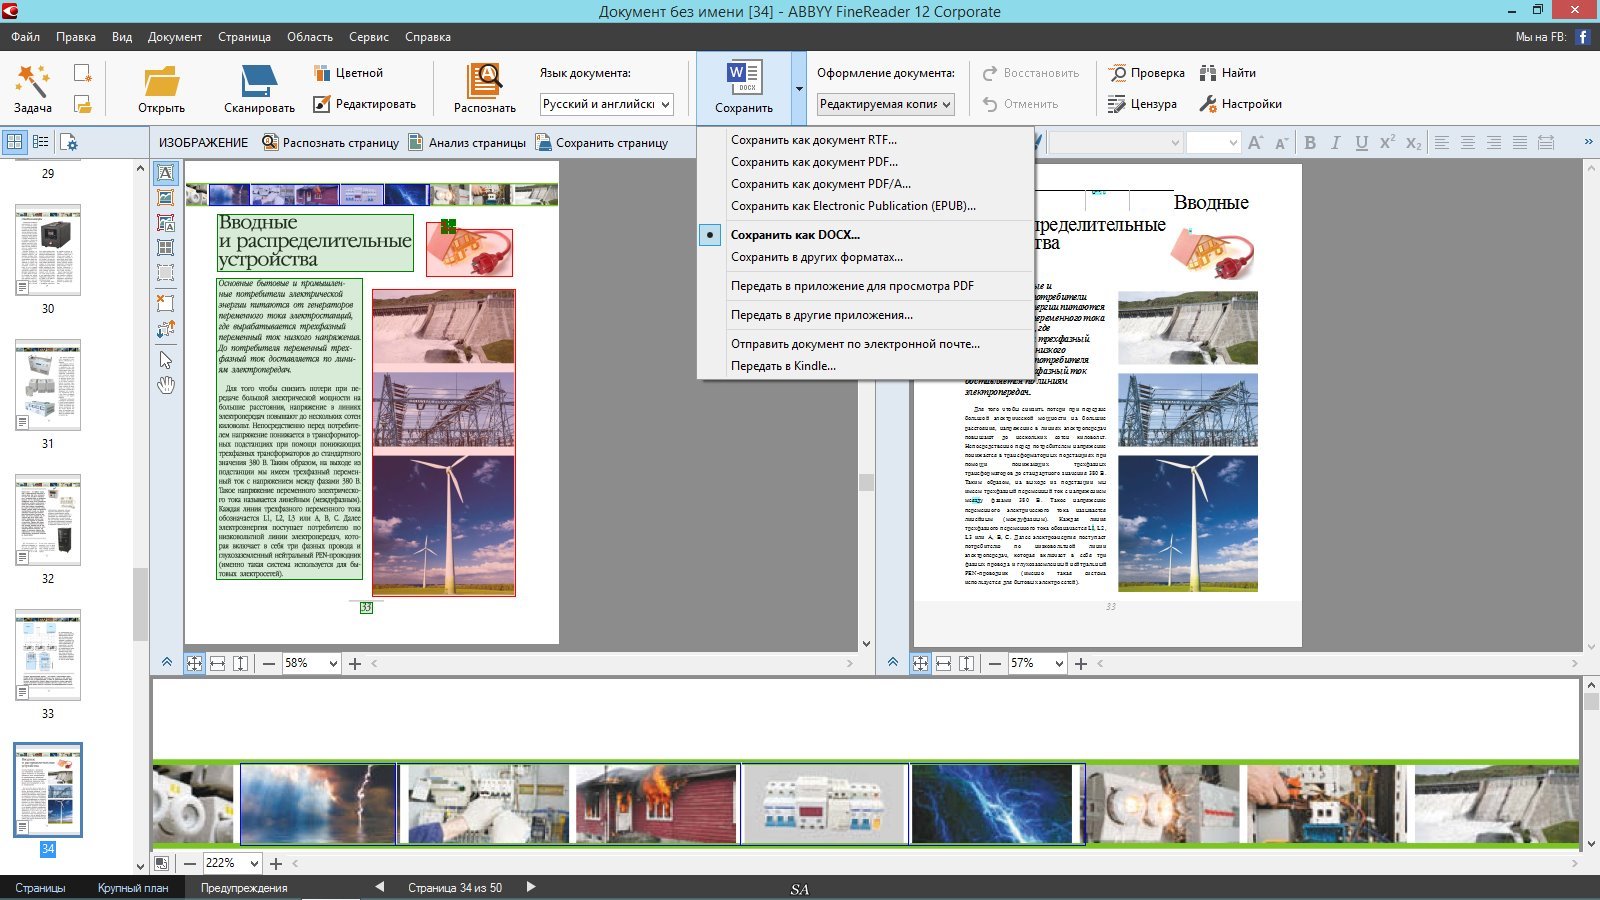
Task: Toggle Цветной color mode
Action: click(x=348, y=73)
